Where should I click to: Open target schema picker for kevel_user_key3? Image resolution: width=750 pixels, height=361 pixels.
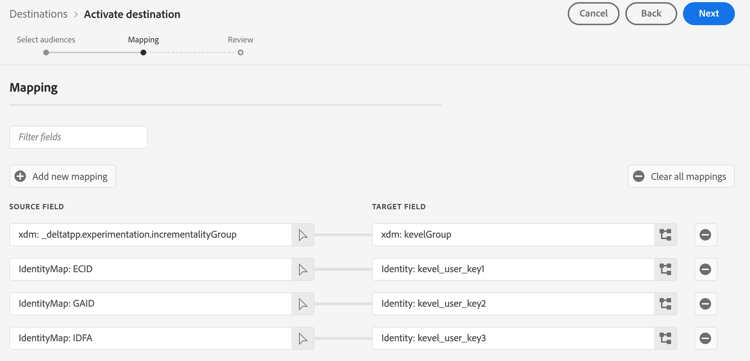[x=665, y=339]
